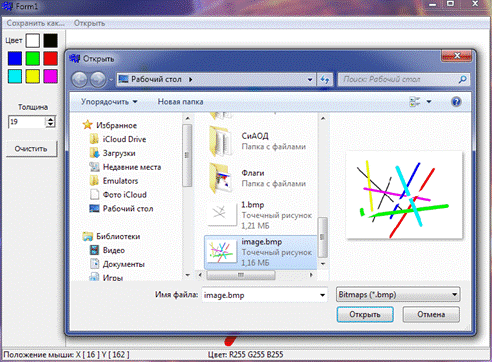The height and width of the screenshot is (362, 492).
Task: Click the Открыть button in dialog
Action: pyautogui.click(x=365, y=314)
